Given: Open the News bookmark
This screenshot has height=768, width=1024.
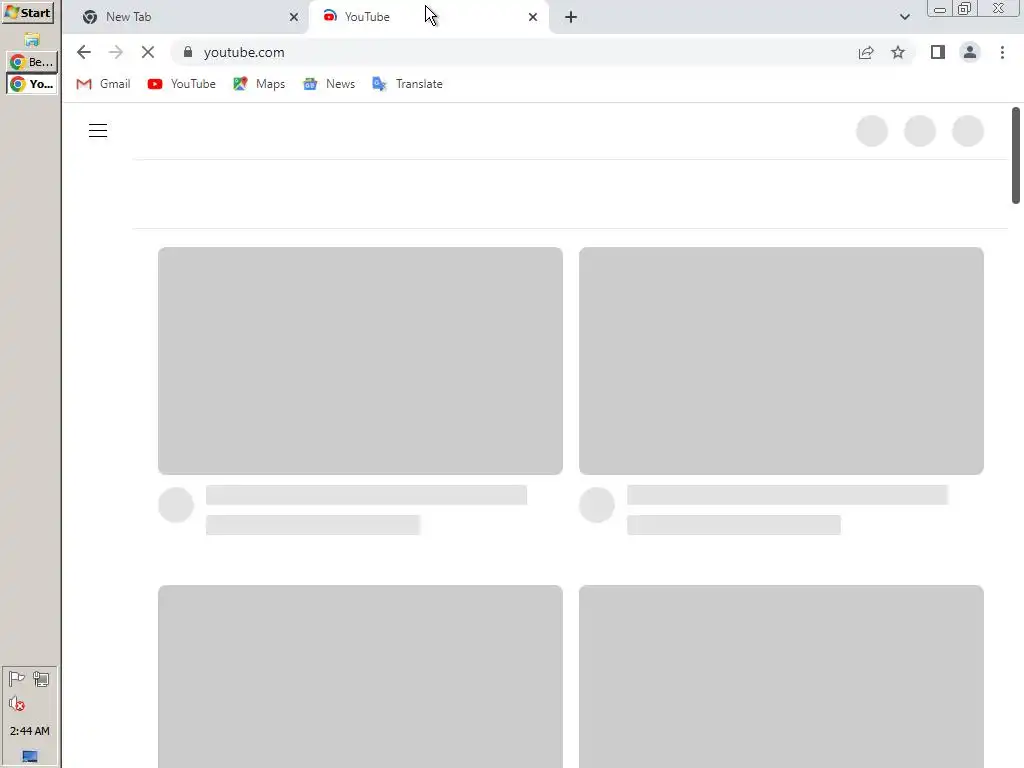Looking at the screenshot, I should pos(329,84).
